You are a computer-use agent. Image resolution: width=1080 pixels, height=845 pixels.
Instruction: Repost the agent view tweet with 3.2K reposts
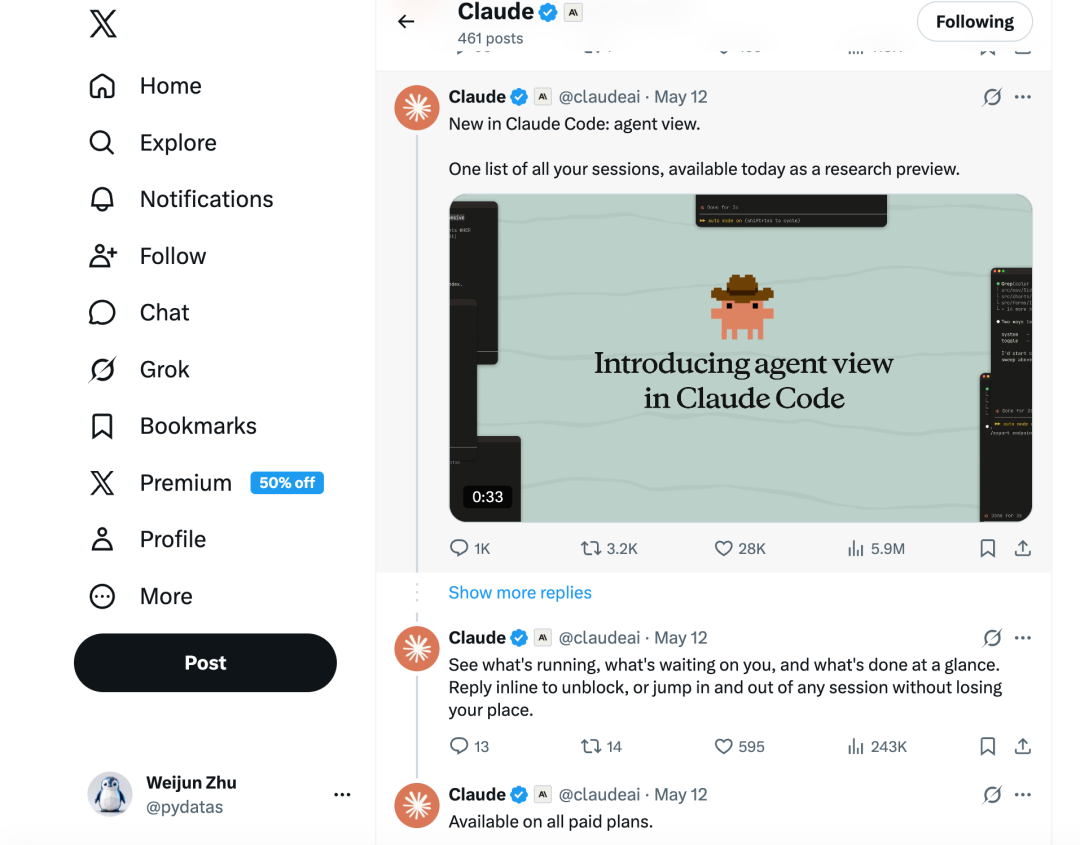pos(609,548)
